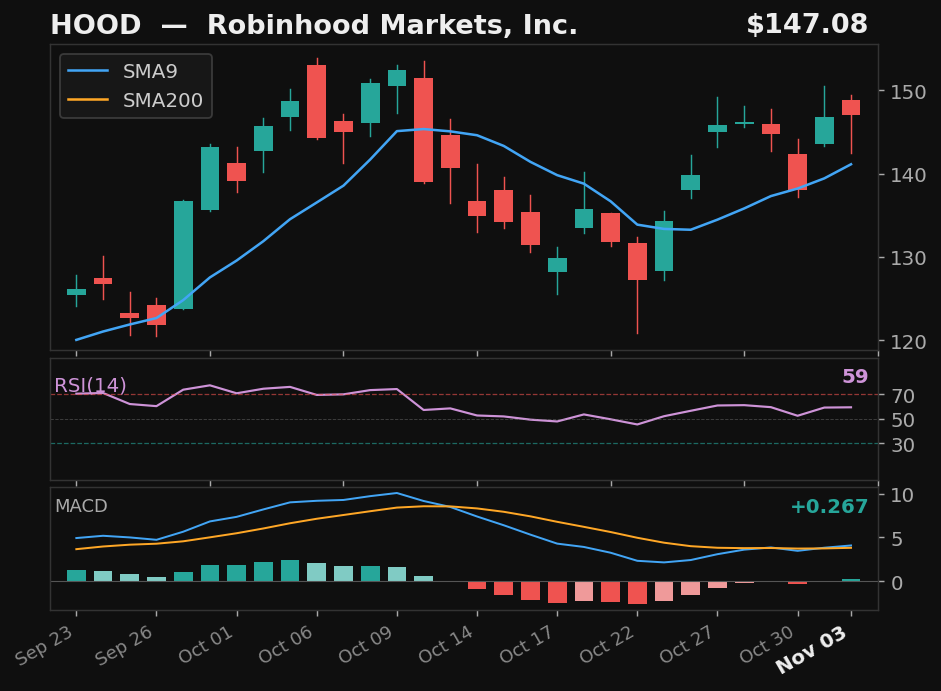
Task: Click the "Oct 22" date label
Action: (607, 644)
